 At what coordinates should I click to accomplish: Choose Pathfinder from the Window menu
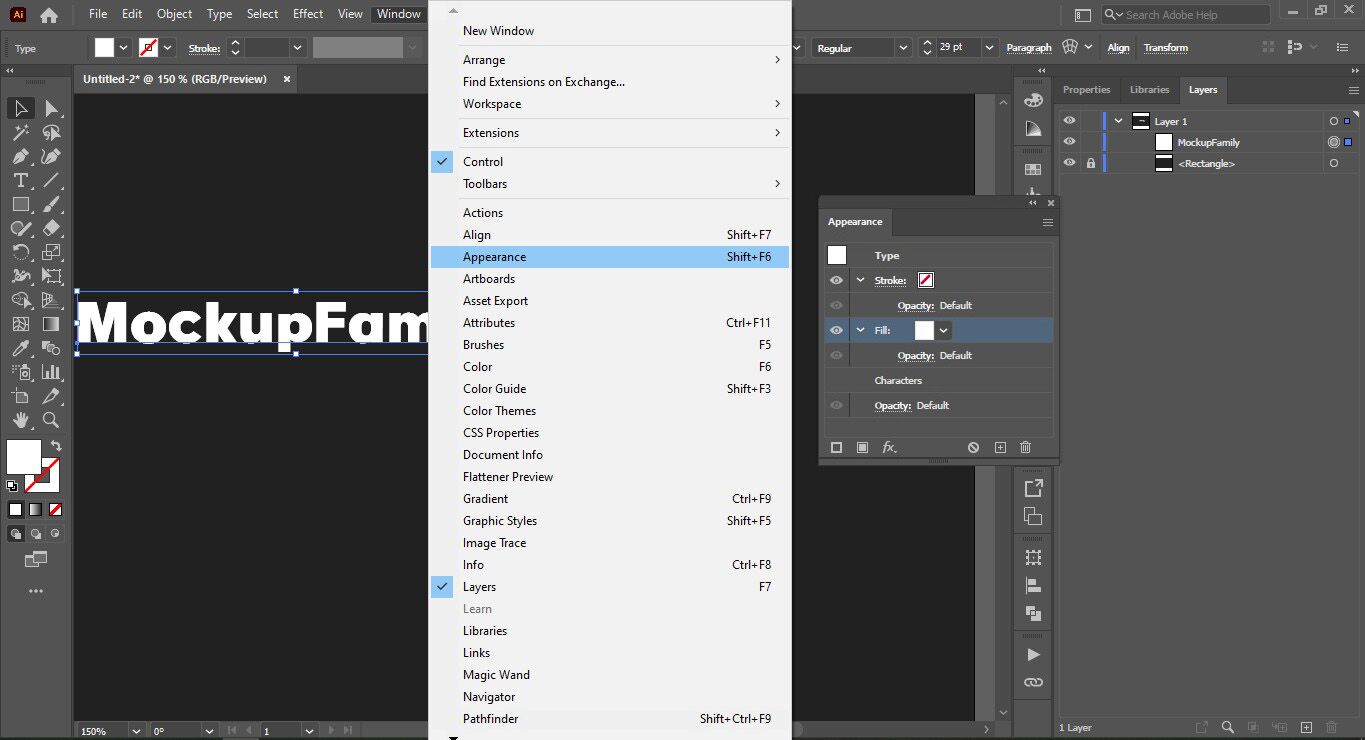490,719
